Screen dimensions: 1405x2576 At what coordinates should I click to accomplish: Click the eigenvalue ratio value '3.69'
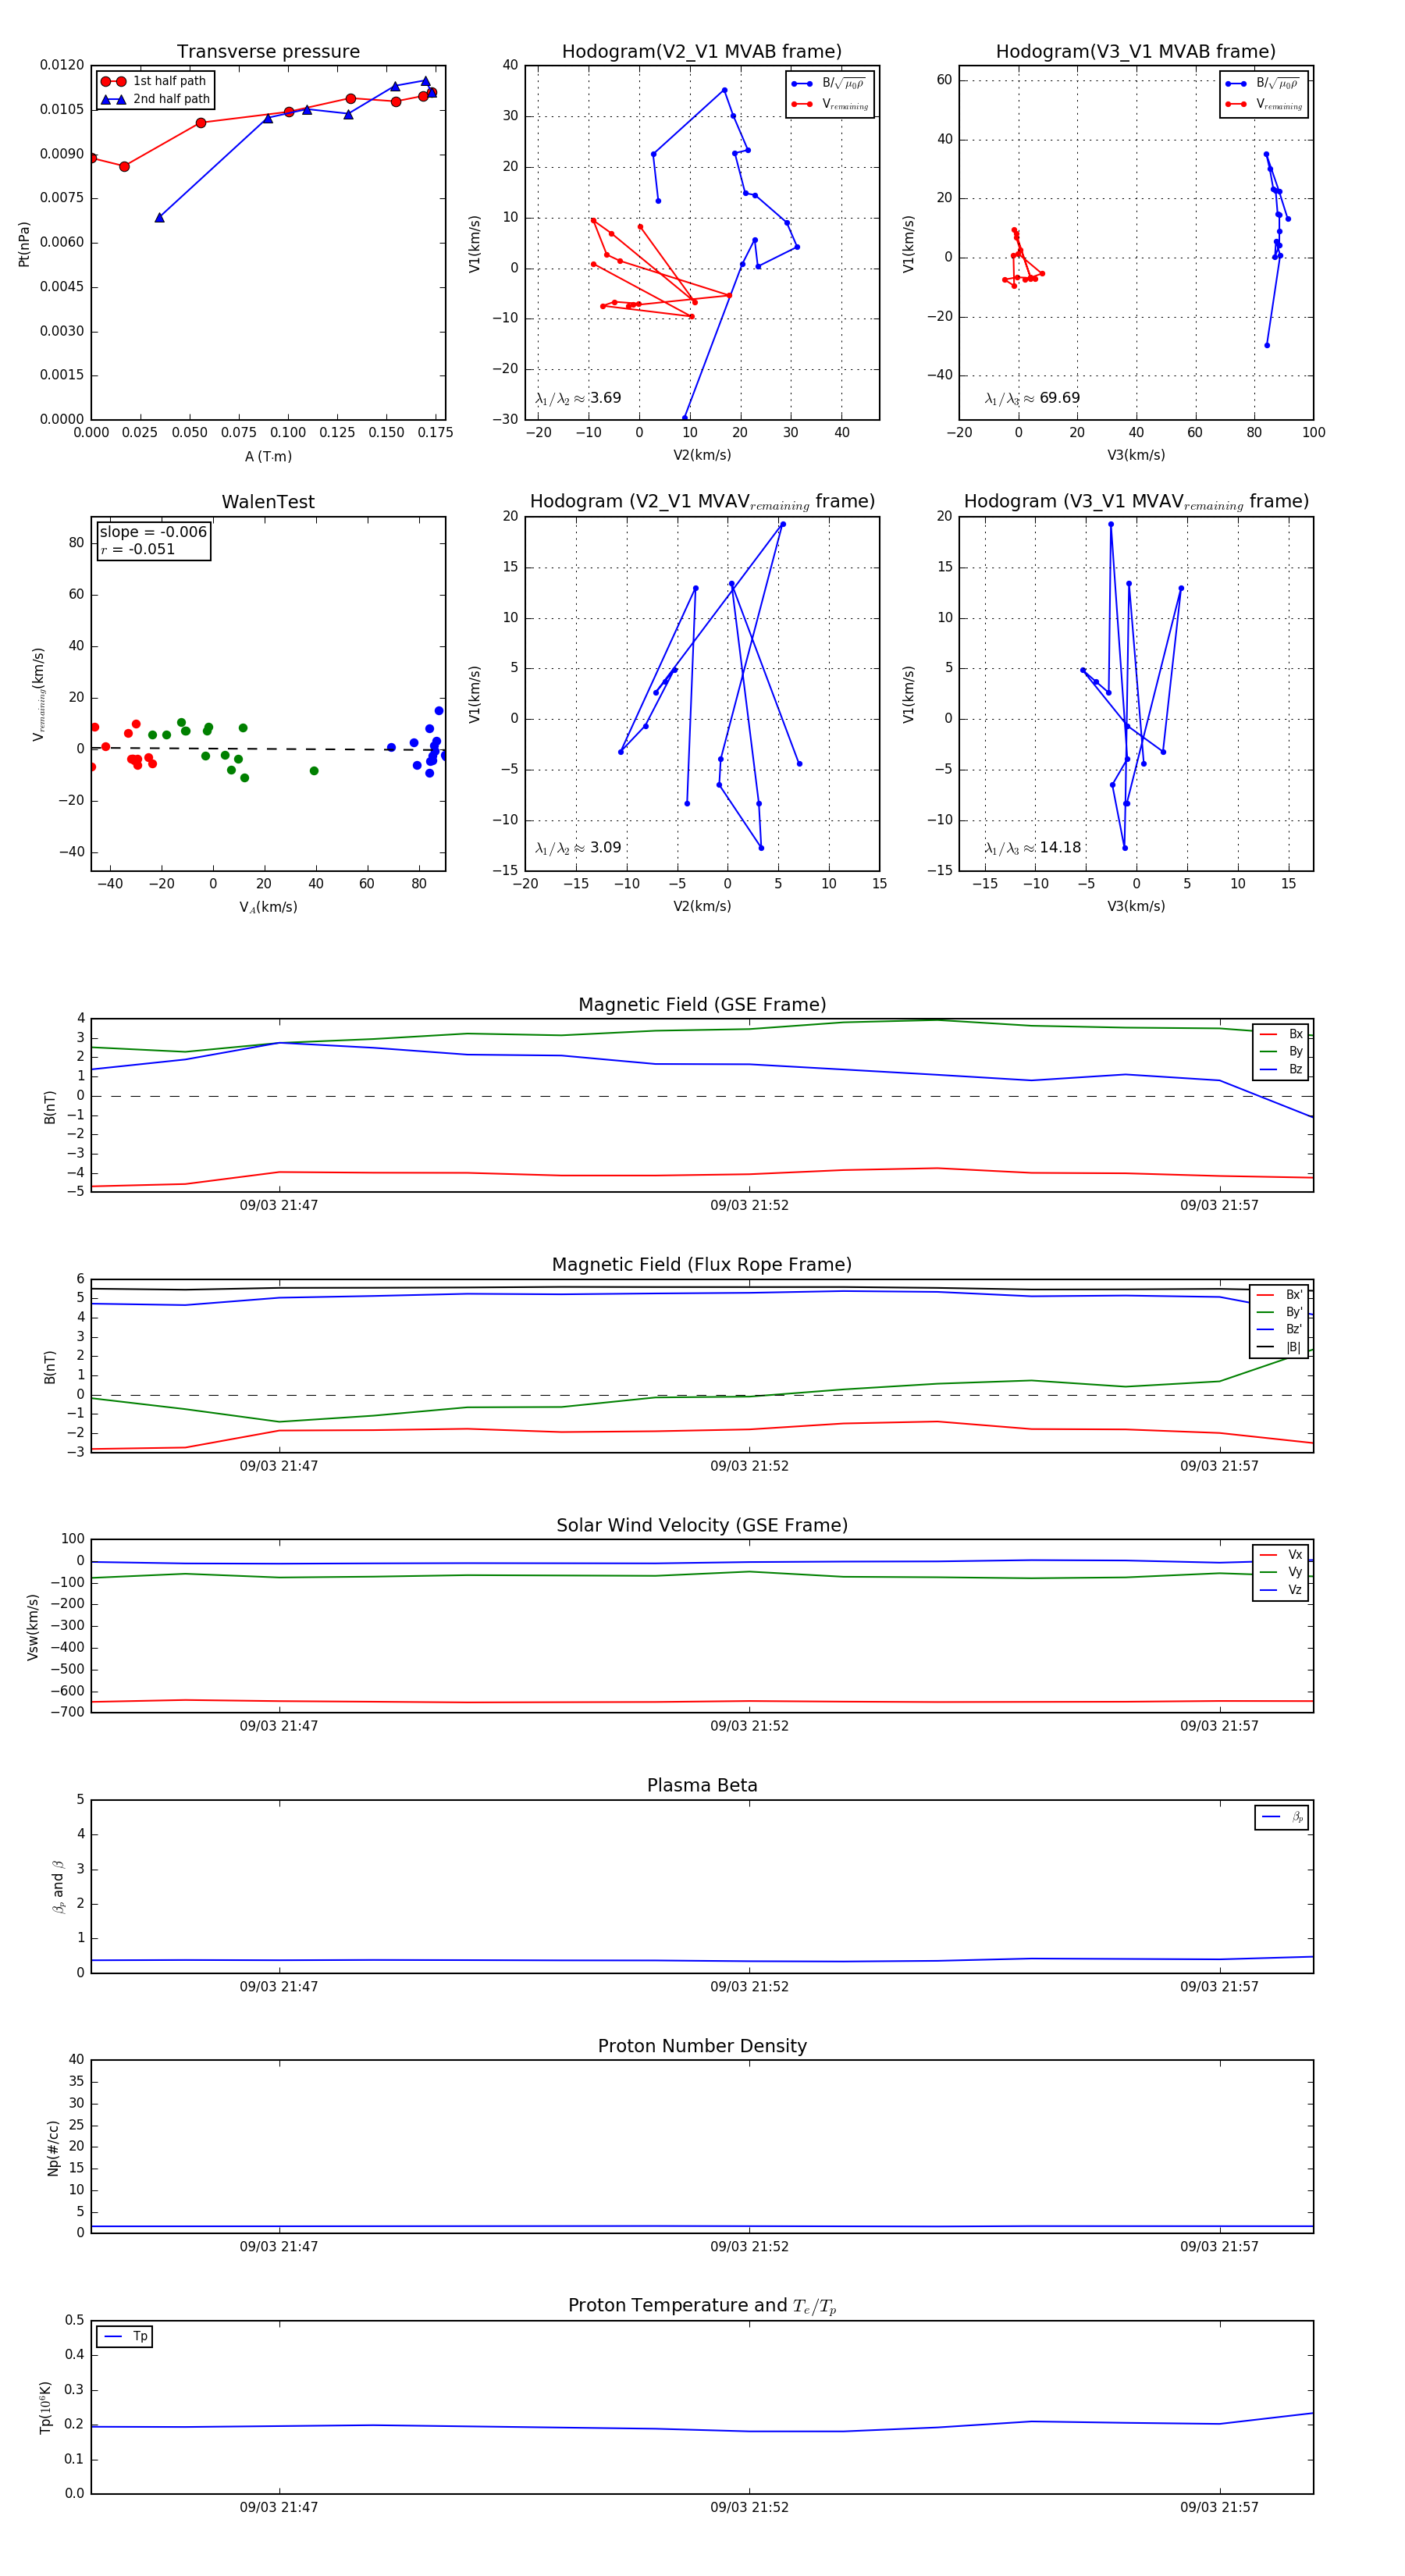click(605, 398)
